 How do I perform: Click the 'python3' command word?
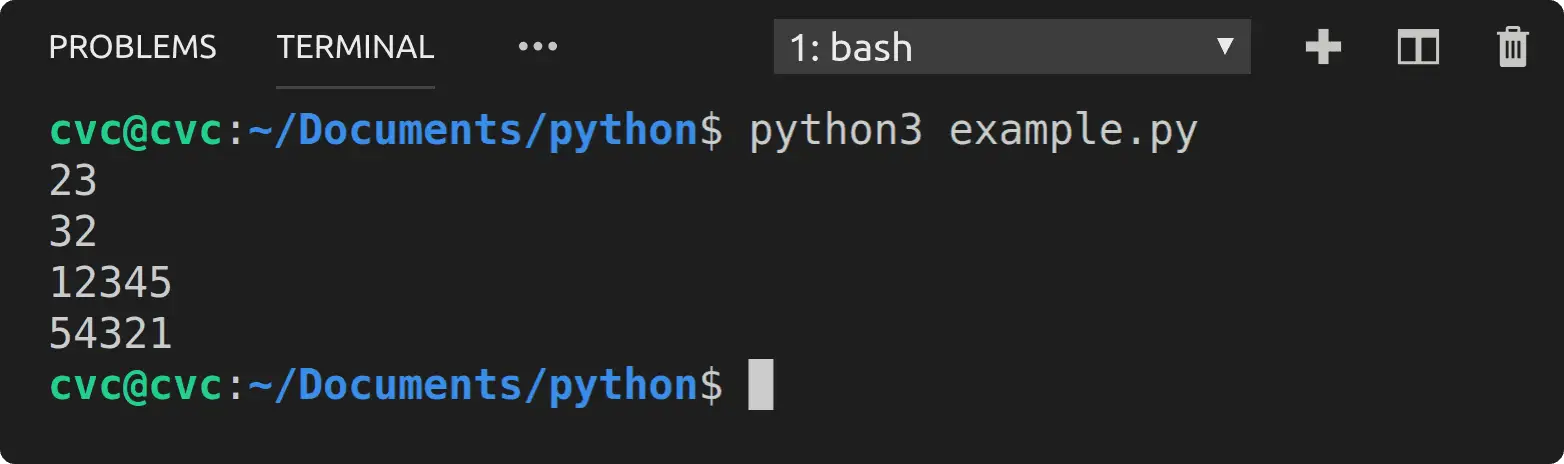coord(836,132)
